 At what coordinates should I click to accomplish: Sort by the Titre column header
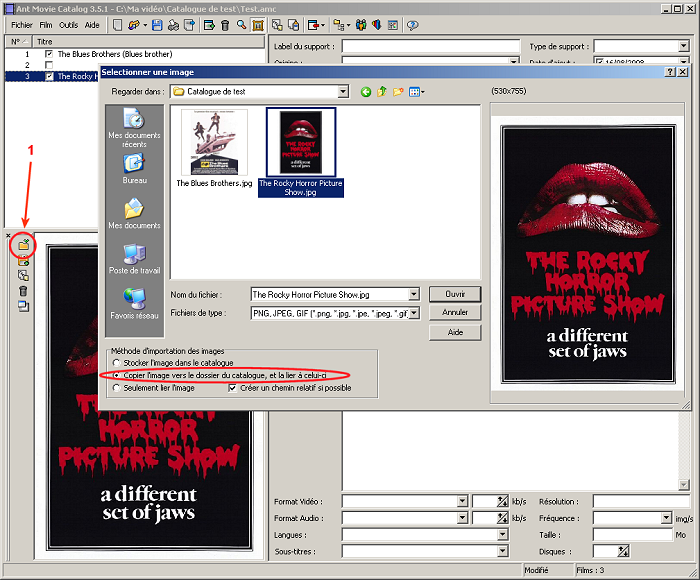(x=149, y=42)
